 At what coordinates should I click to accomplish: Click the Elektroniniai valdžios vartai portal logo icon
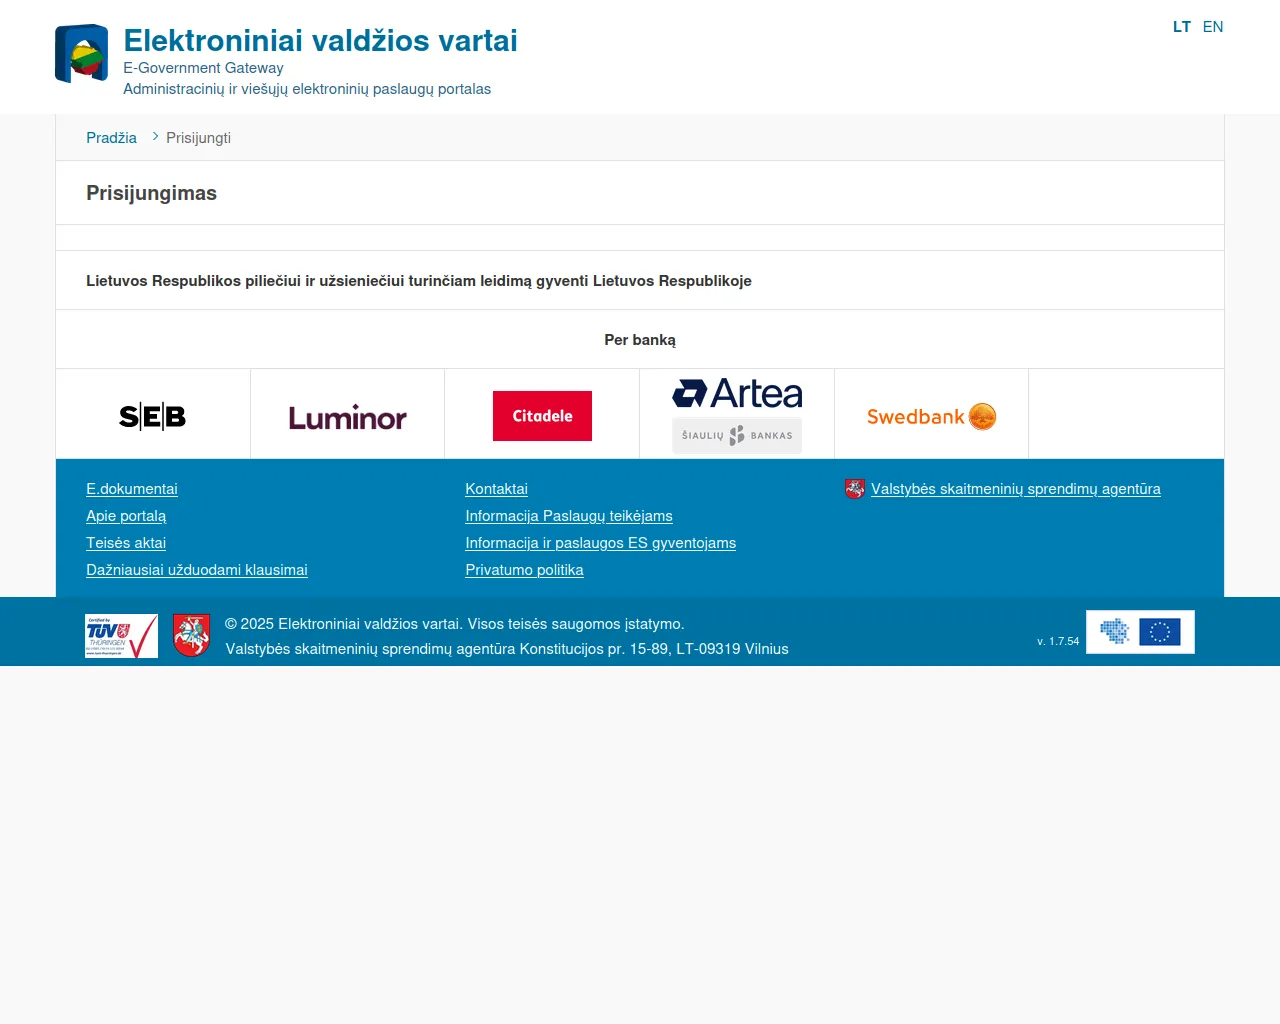tap(81, 53)
